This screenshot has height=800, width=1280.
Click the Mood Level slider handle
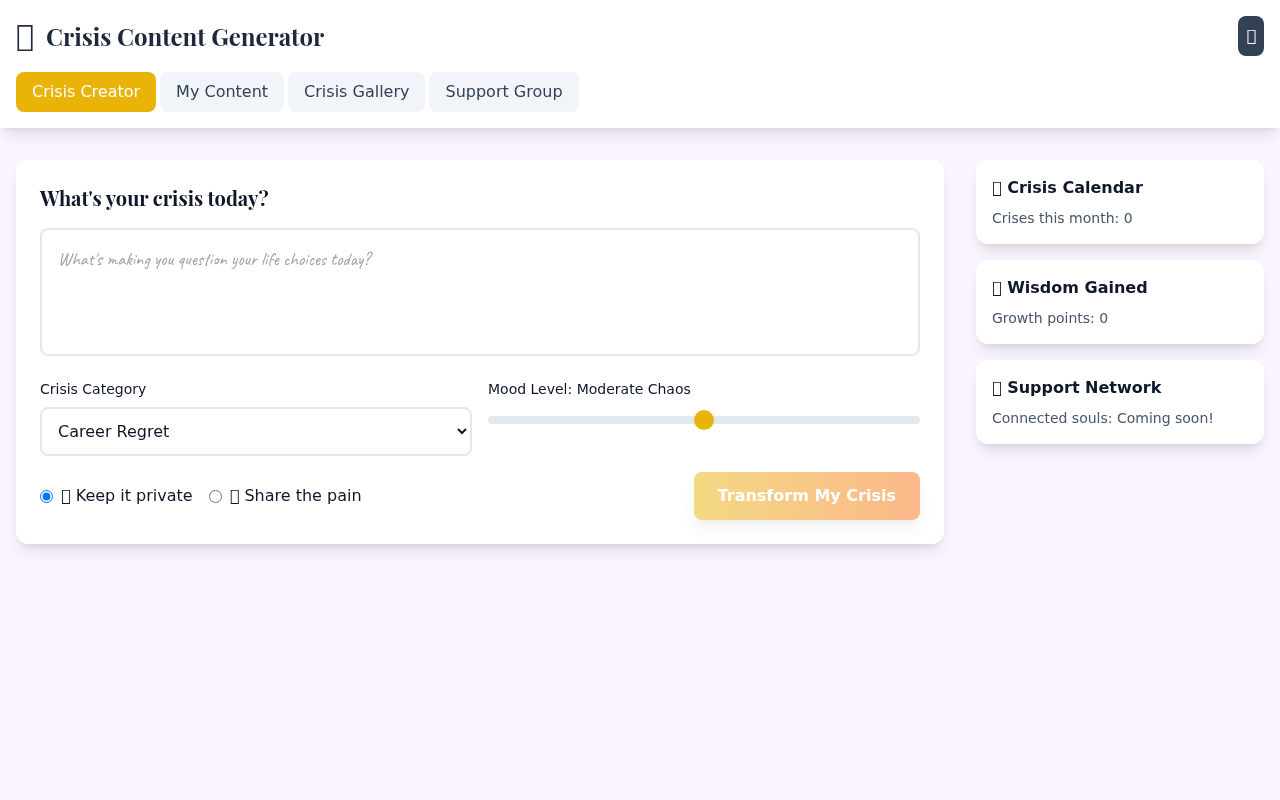704,420
